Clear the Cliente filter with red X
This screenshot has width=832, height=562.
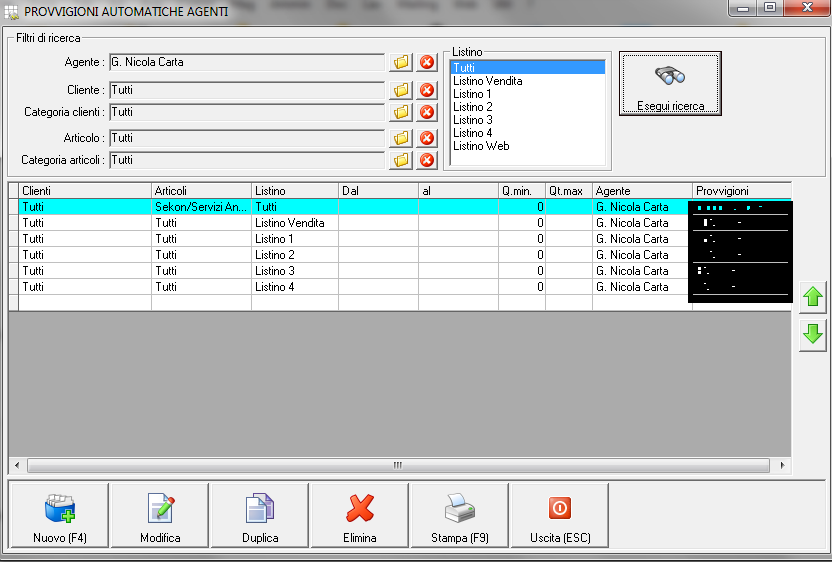pos(427,90)
